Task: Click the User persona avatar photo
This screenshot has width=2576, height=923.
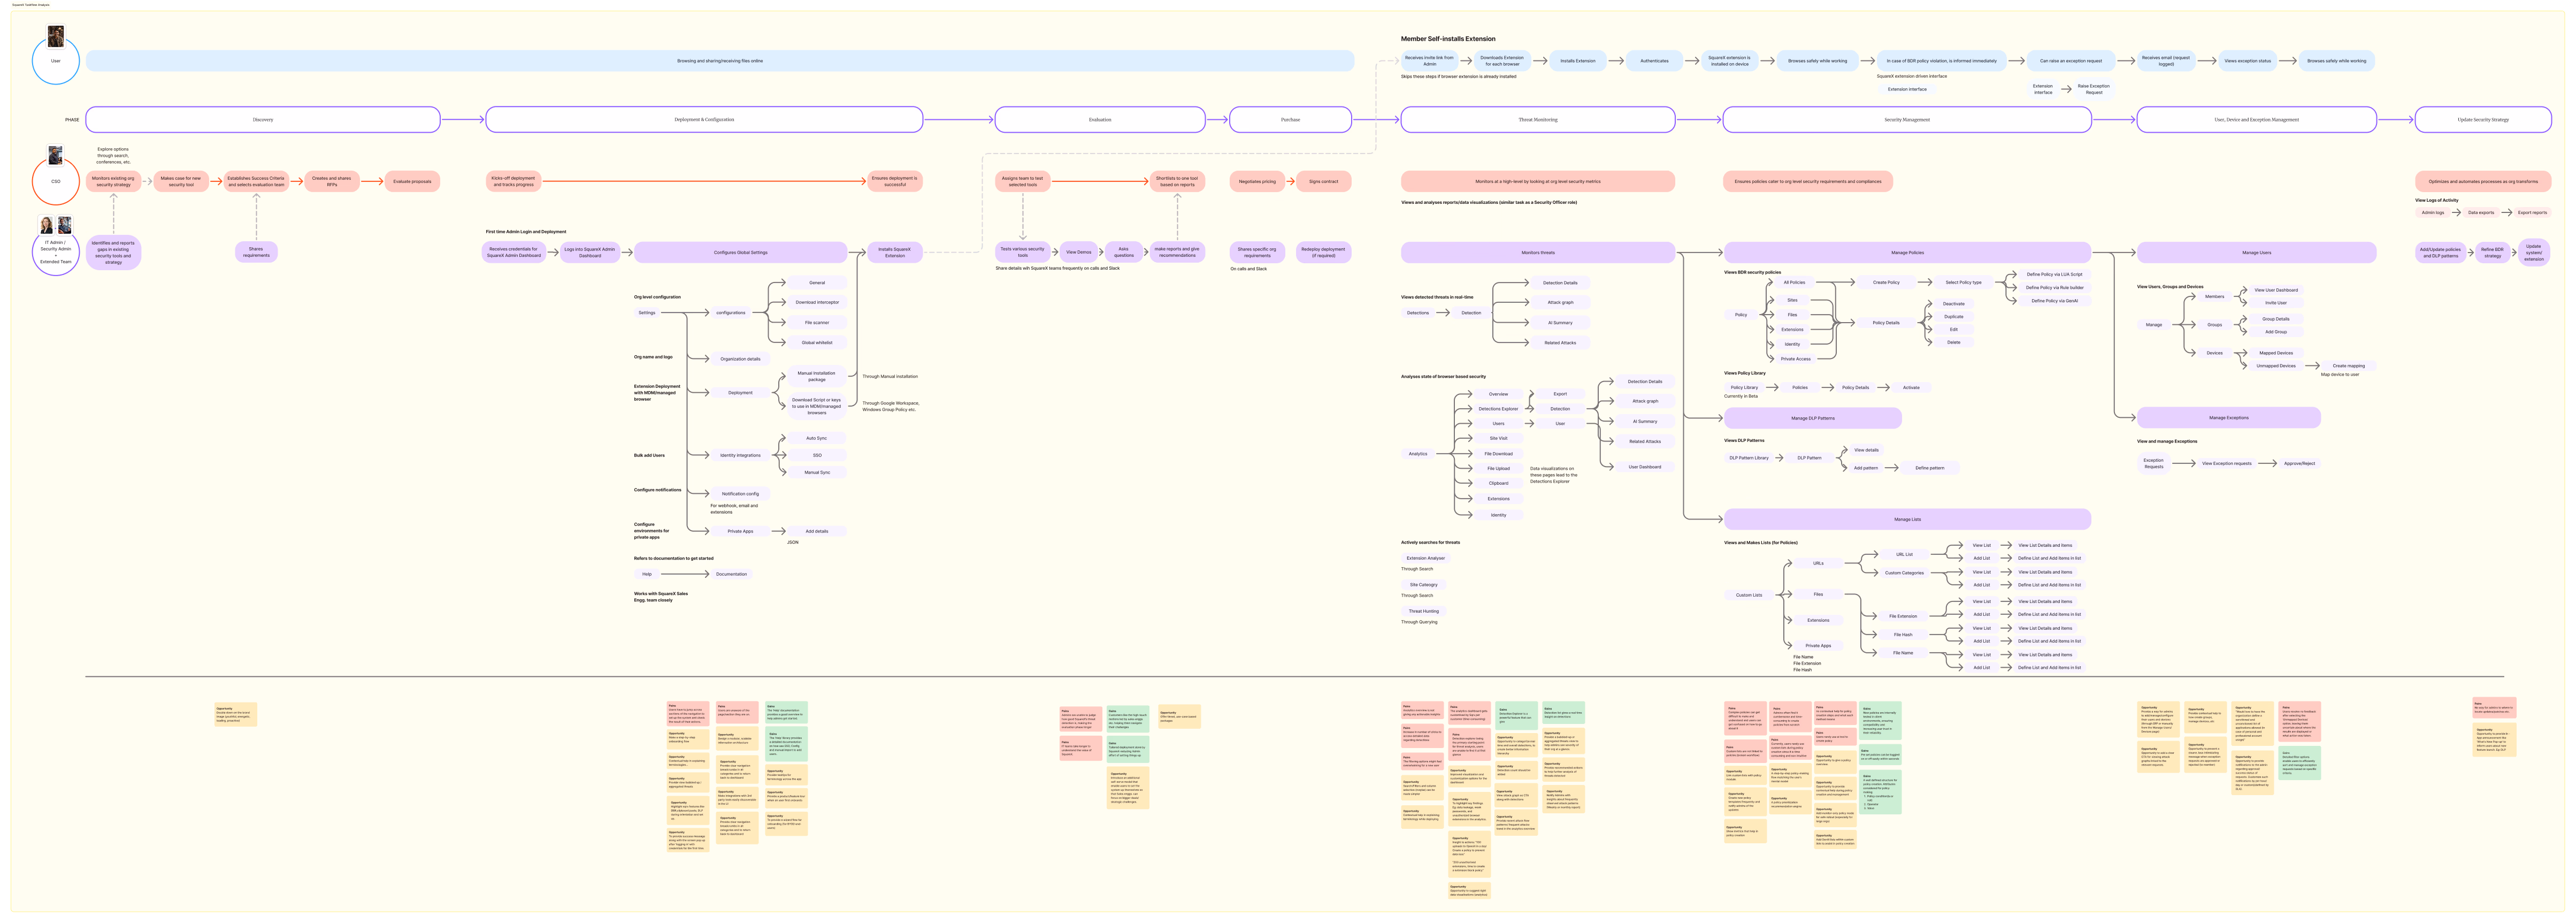Action: (x=56, y=37)
